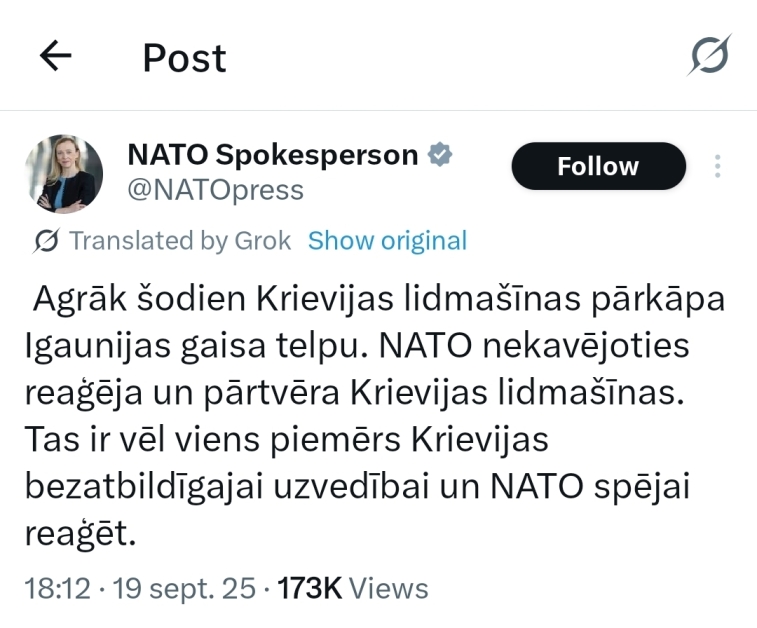Click the "Post" header title
Image resolution: width=757 pixels, height=628 pixels.
pos(184,58)
